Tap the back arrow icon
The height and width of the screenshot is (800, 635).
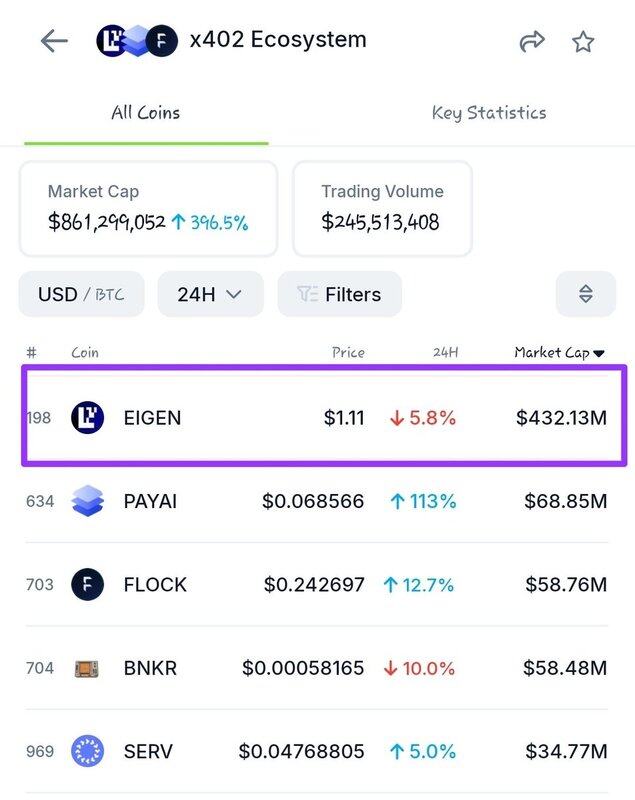point(54,41)
